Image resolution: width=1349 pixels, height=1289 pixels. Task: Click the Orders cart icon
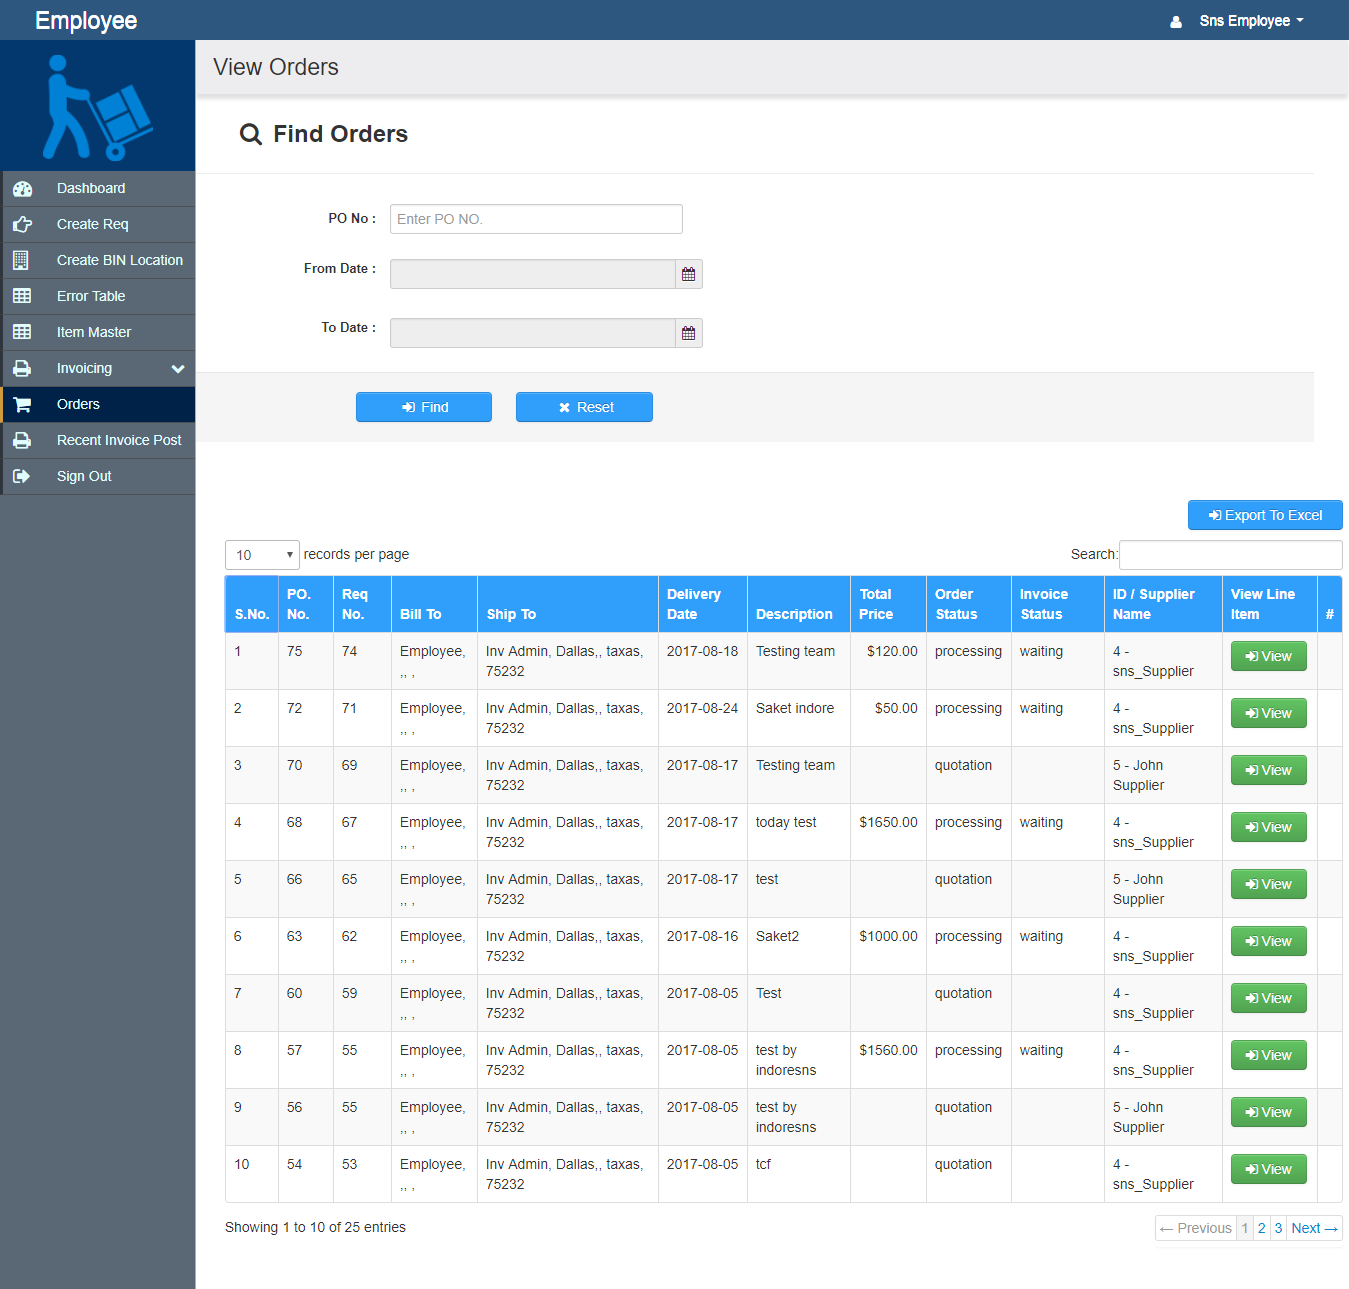[x=22, y=404]
